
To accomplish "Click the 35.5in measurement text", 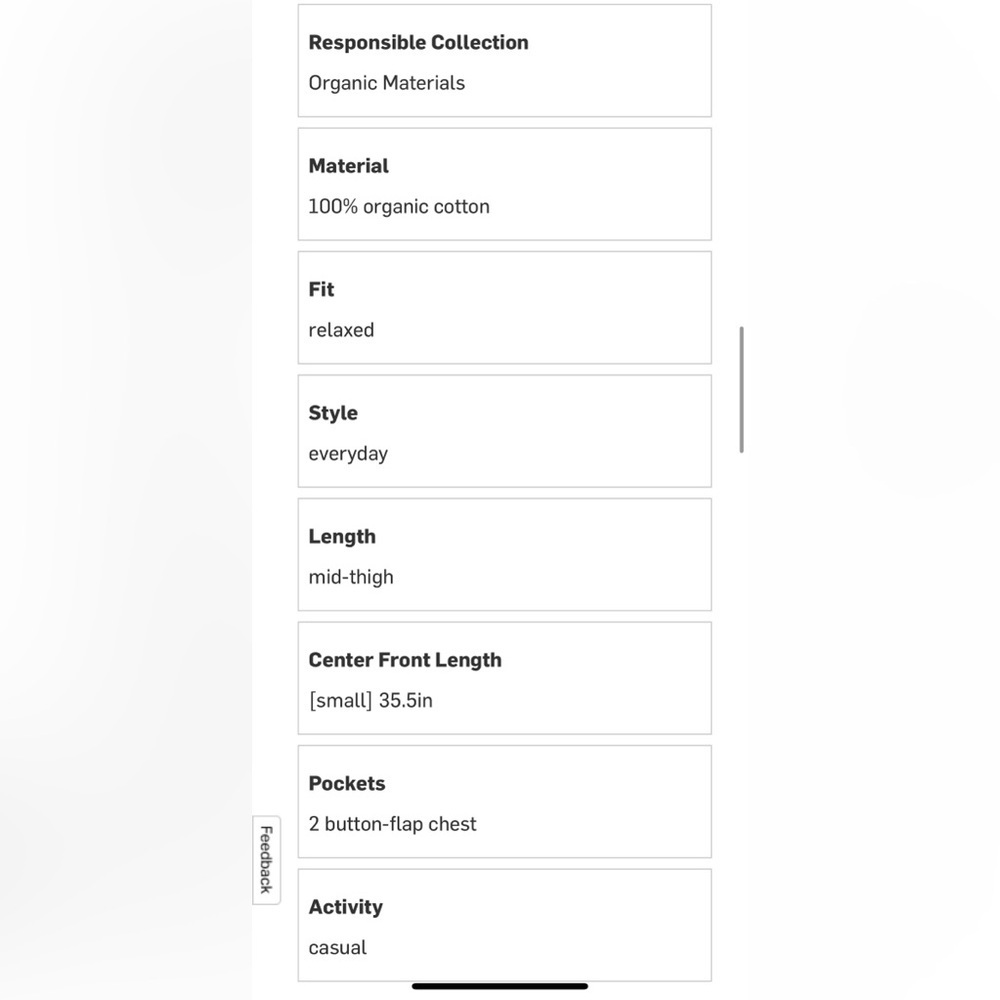I will (x=406, y=701).
